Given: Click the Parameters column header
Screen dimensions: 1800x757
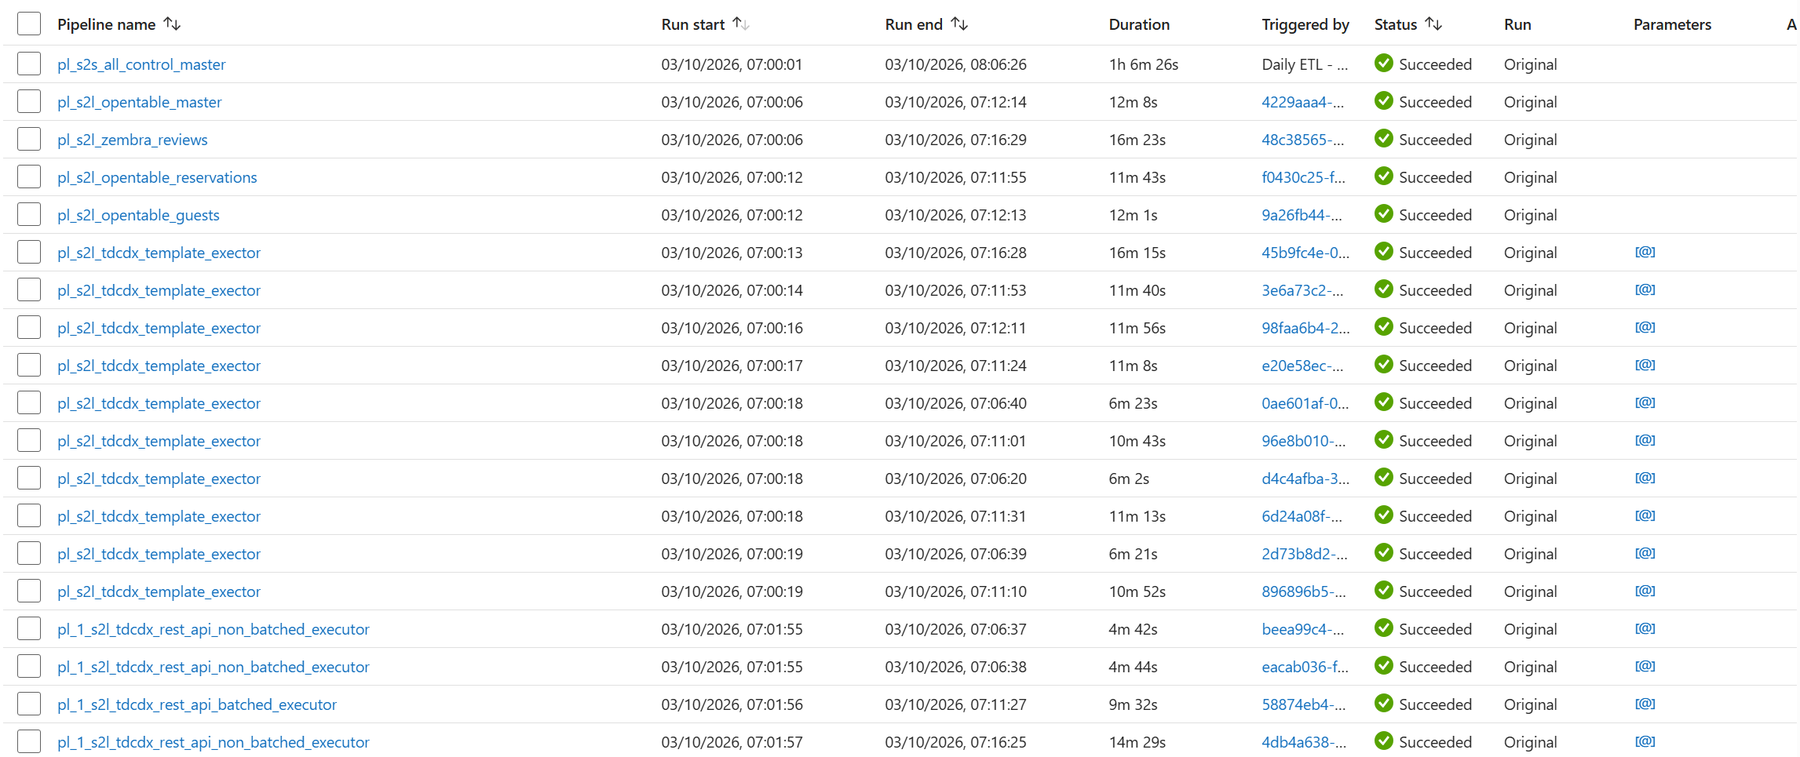Looking at the screenshot, I should click(1672, 24).
